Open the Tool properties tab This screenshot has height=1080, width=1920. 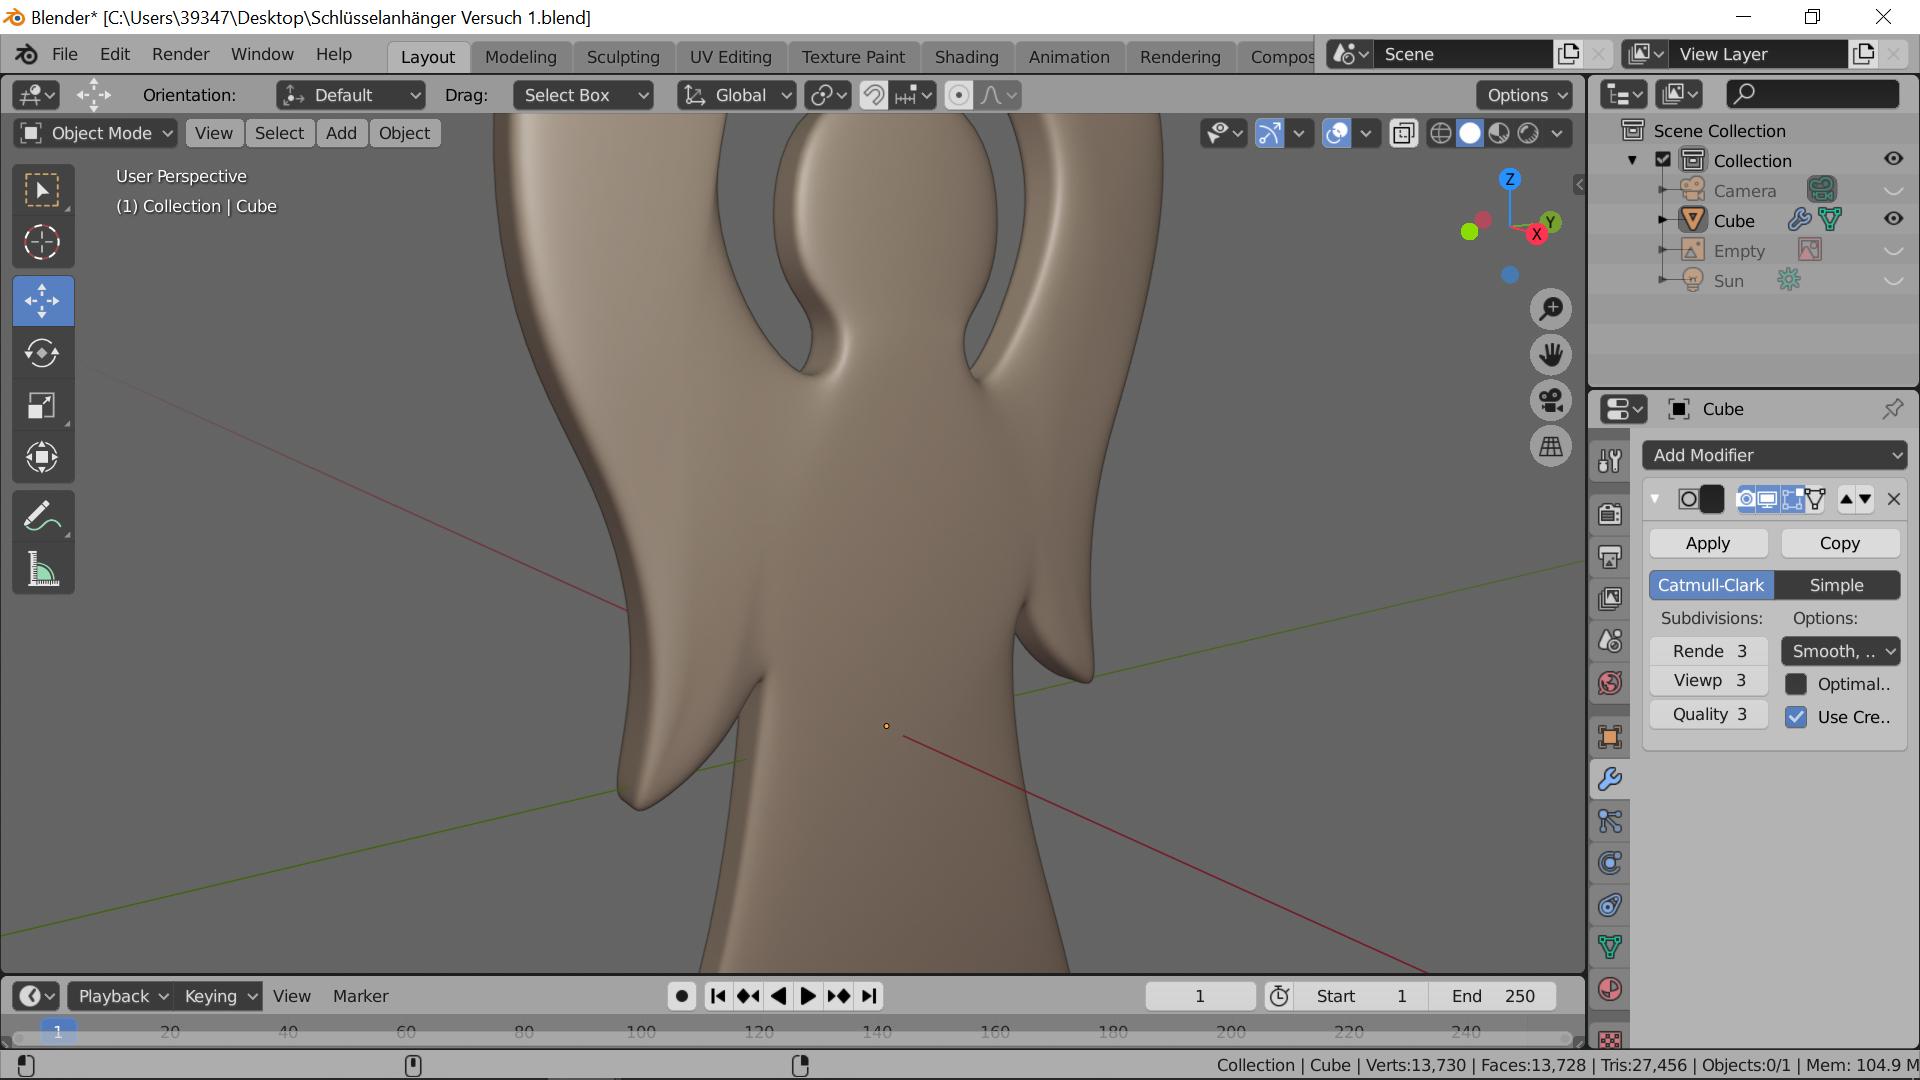click(1609, 461)
